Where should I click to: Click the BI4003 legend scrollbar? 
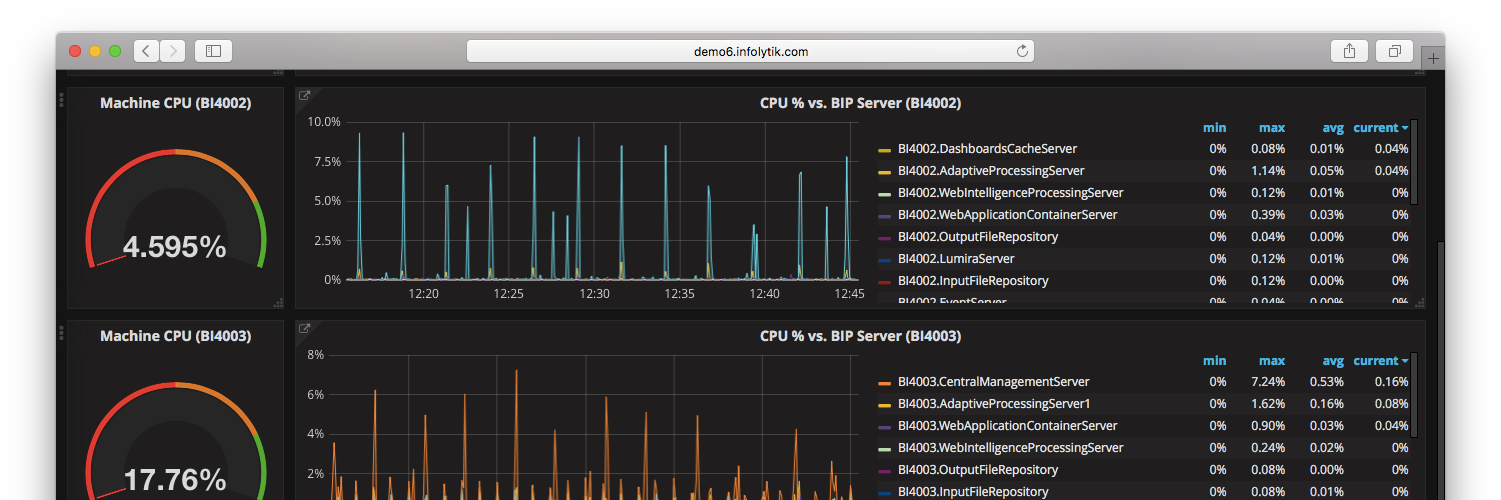(1414, 395)
